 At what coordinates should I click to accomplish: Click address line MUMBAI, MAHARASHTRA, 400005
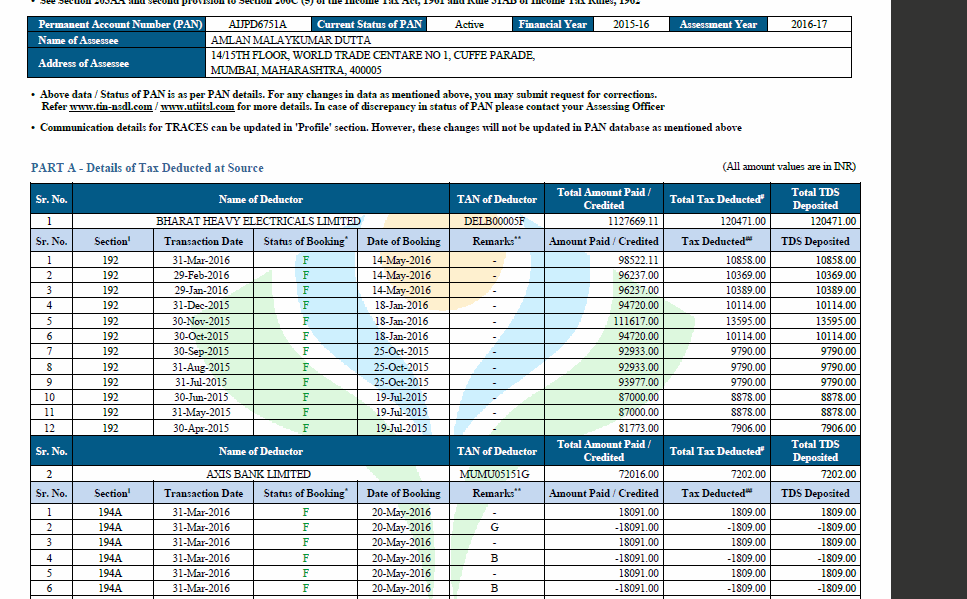tap(296, 70)
